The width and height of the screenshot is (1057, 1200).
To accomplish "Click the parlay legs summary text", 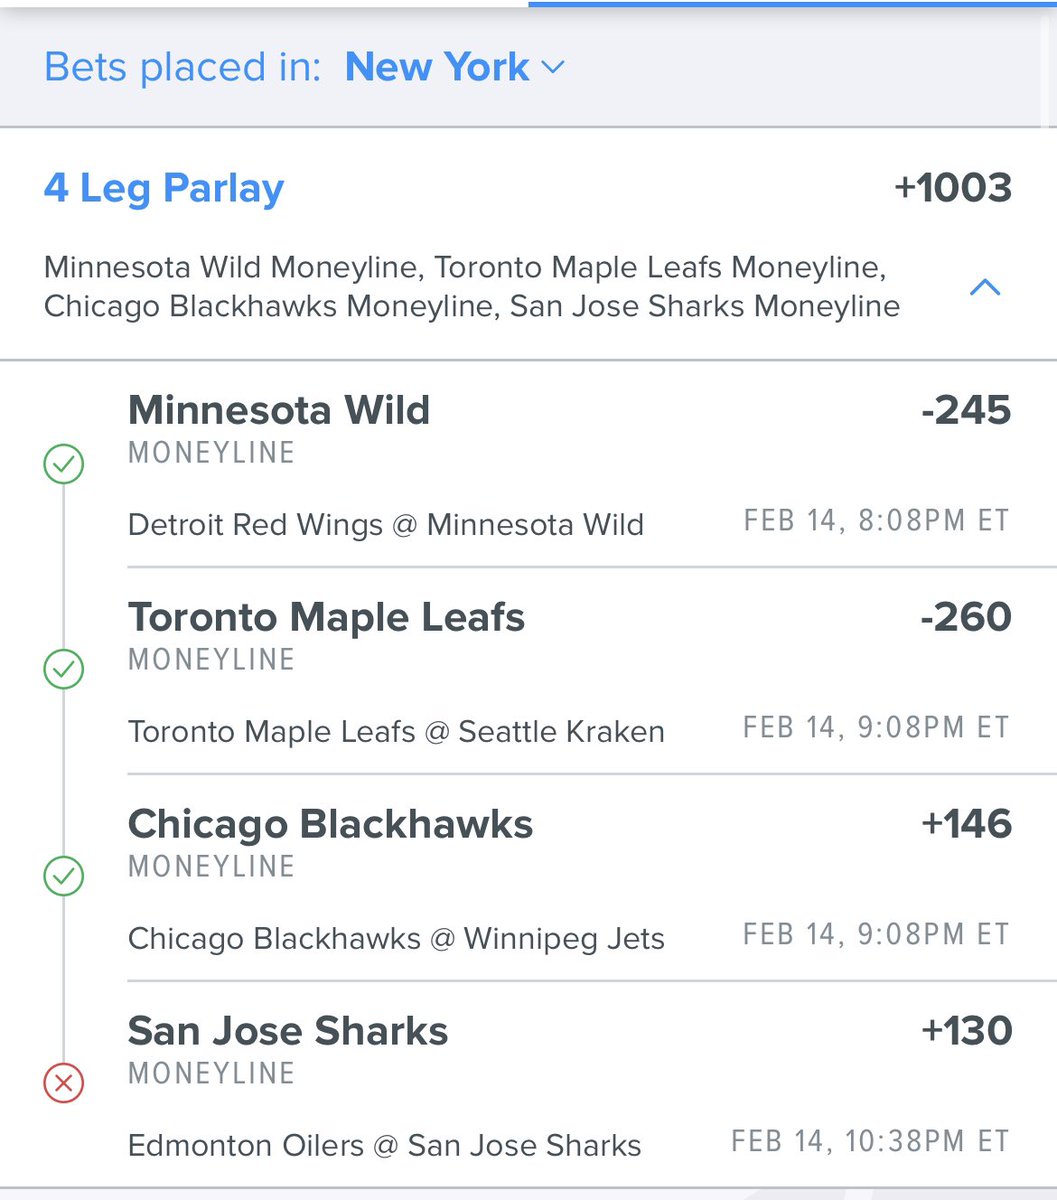I will [x=472, y=287].
